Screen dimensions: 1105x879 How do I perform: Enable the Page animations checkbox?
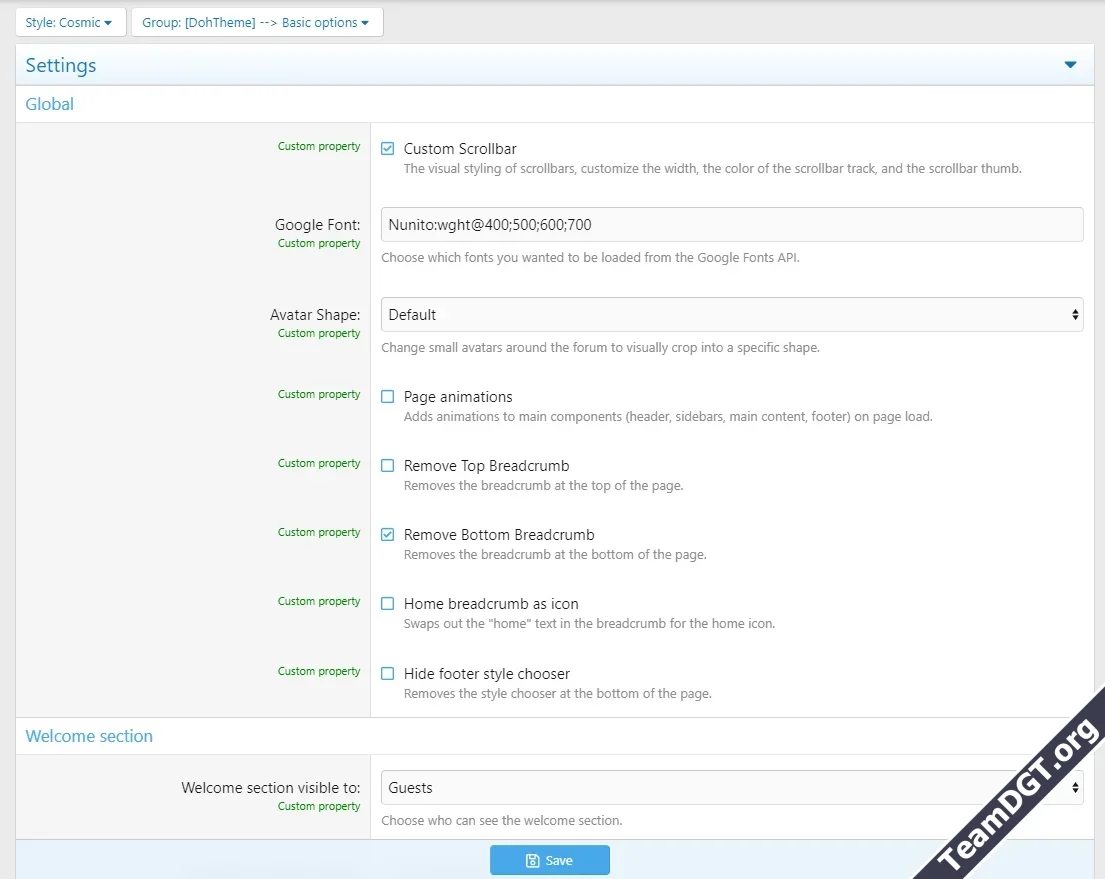pos(388,397)
